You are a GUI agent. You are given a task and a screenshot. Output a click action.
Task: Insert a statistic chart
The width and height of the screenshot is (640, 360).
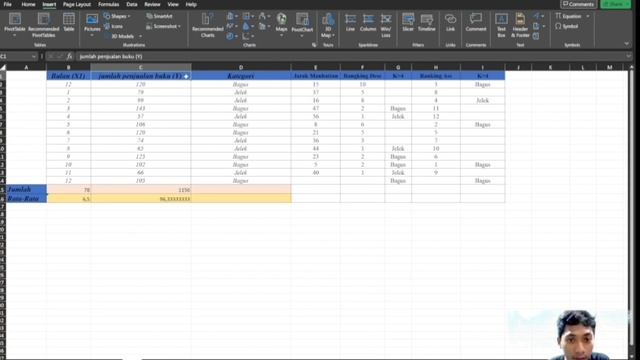pyautogui.click(x=247, y=26)
